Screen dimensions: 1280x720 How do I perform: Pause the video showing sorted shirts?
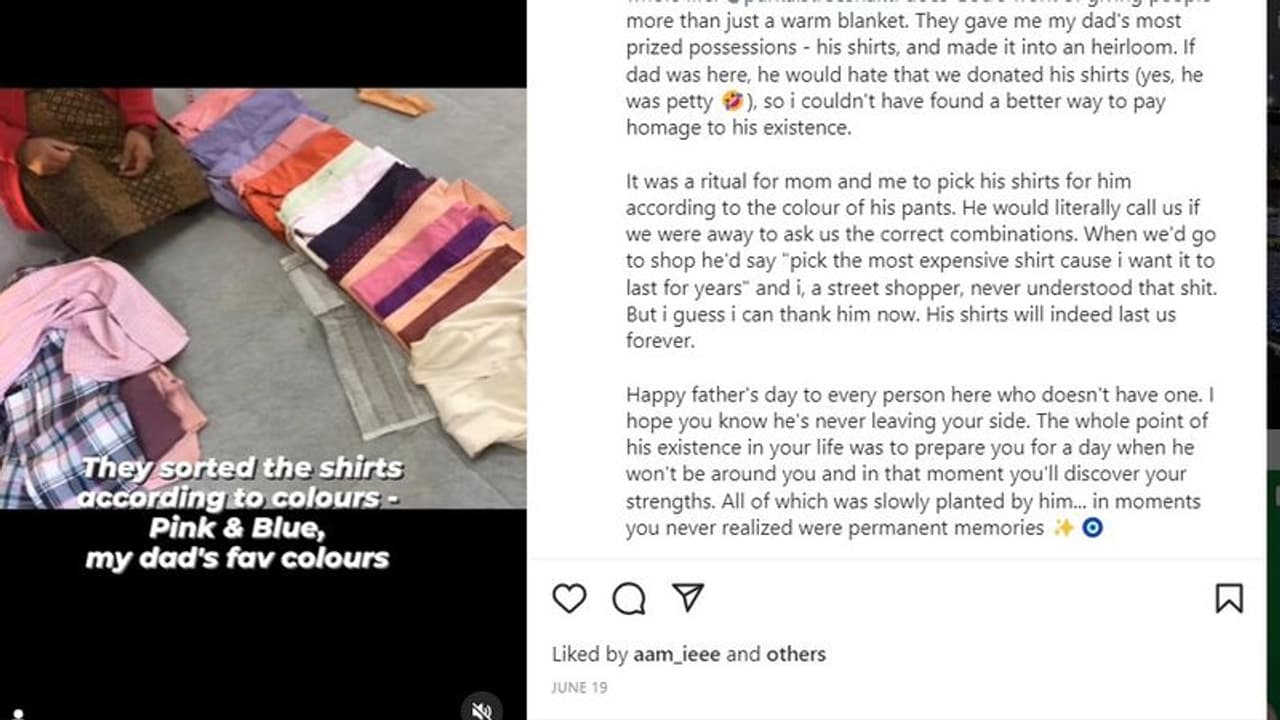pos(263,298)
